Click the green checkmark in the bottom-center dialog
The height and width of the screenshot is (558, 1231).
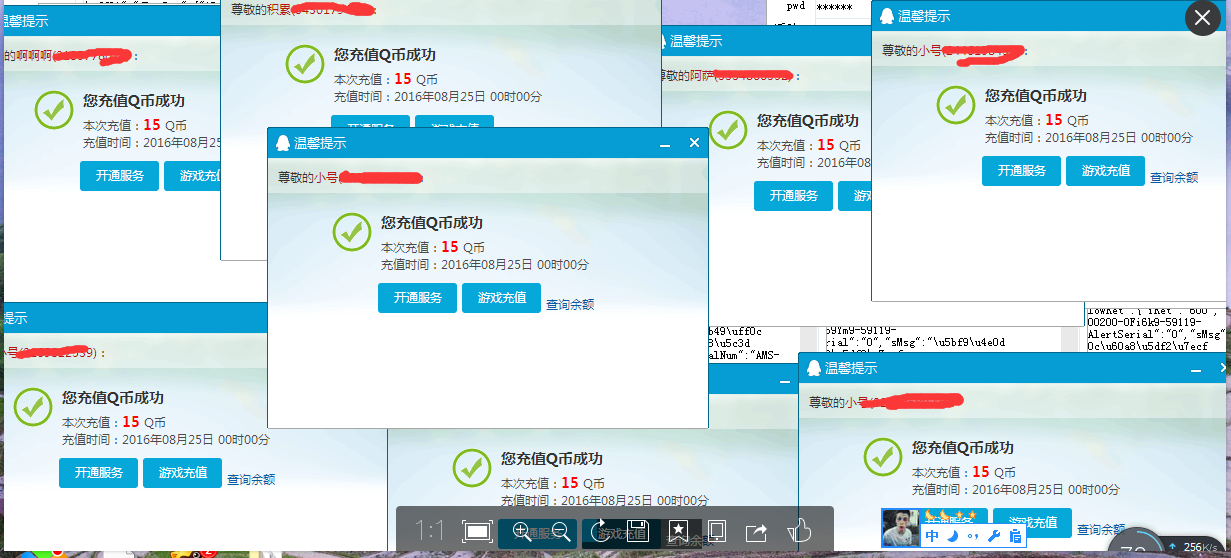(472, 467)
